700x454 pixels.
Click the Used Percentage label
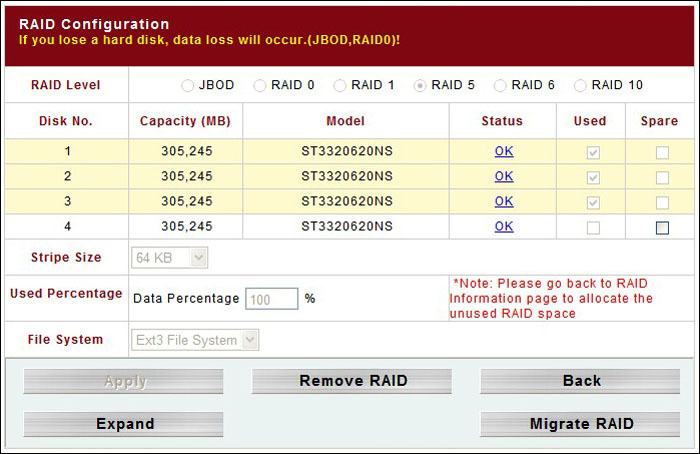[x=66, y=294]
